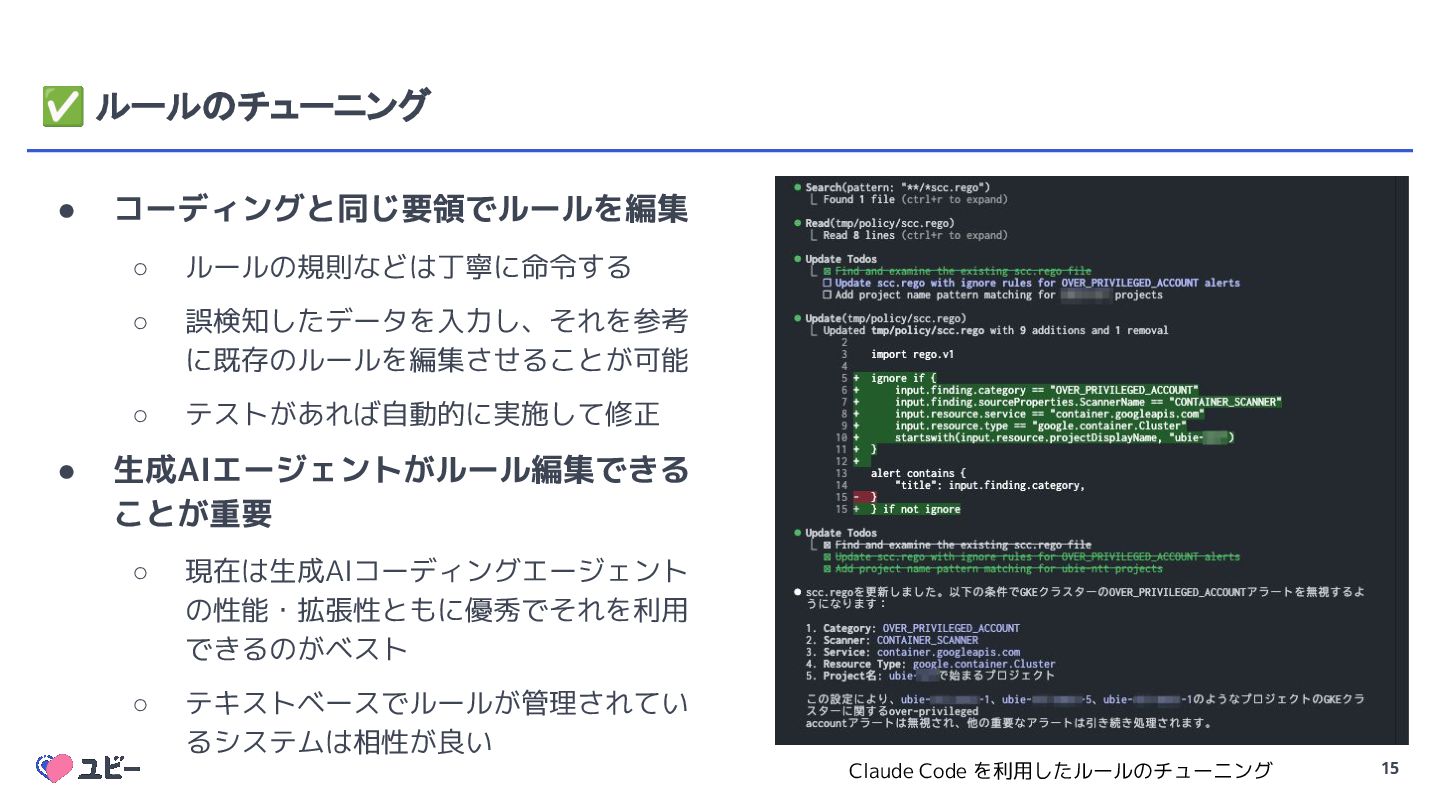Click checked box of struck-through 'ubie-ntt projects' todo

pos(827,569)
